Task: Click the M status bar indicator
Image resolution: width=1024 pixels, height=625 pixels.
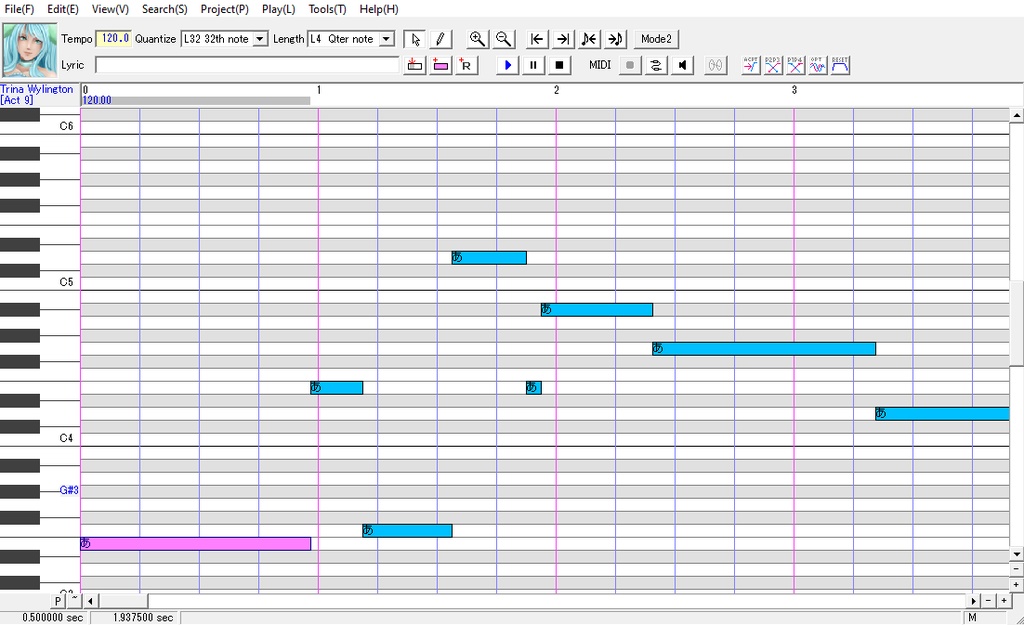Action: tap(972, 617)
